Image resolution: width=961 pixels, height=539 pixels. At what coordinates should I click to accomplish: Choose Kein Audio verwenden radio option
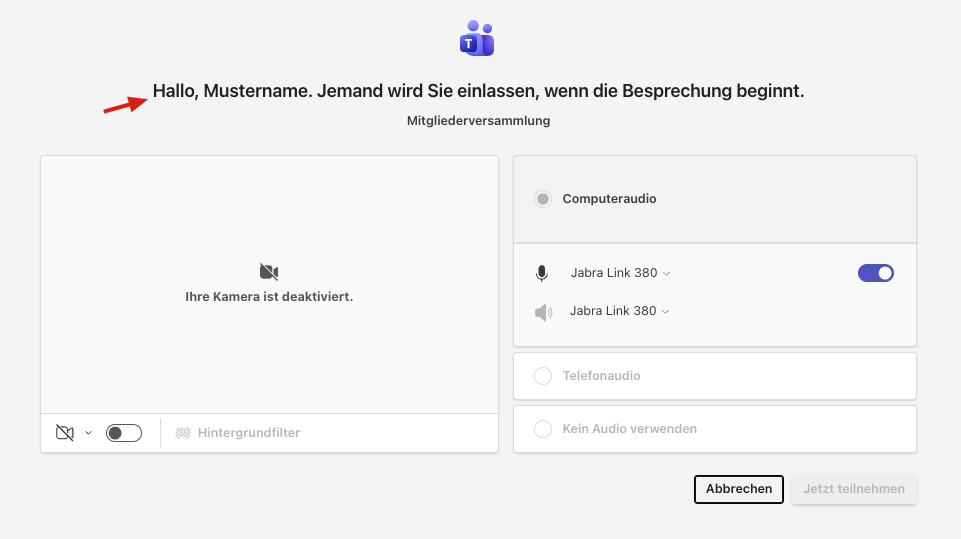[543, 429]
